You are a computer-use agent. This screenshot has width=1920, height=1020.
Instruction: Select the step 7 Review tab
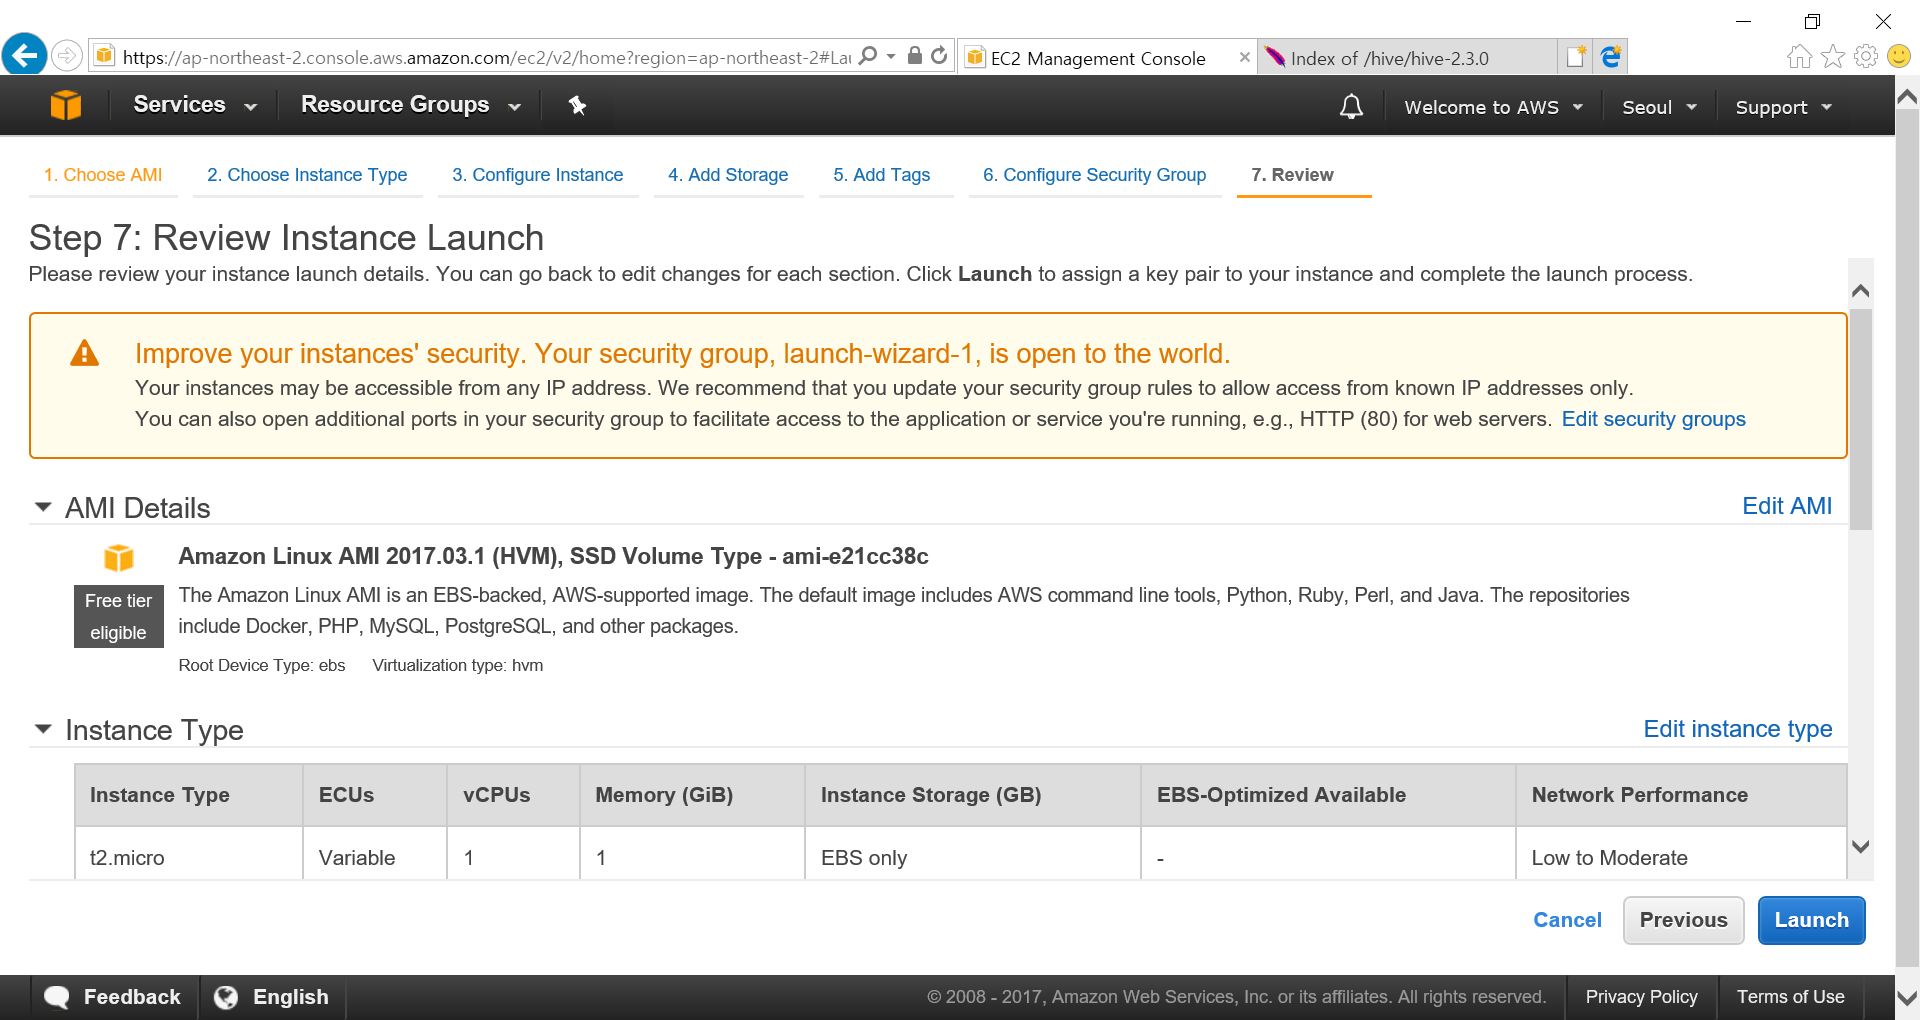click(x=1292, y=175)
